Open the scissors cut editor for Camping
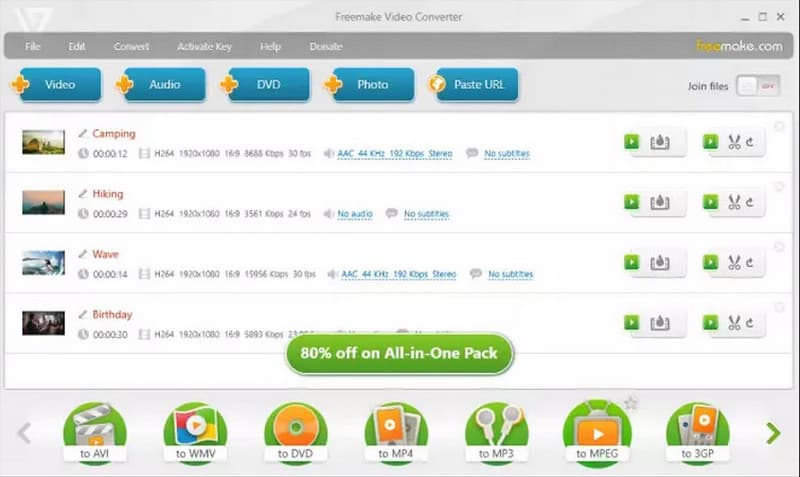 735,142
